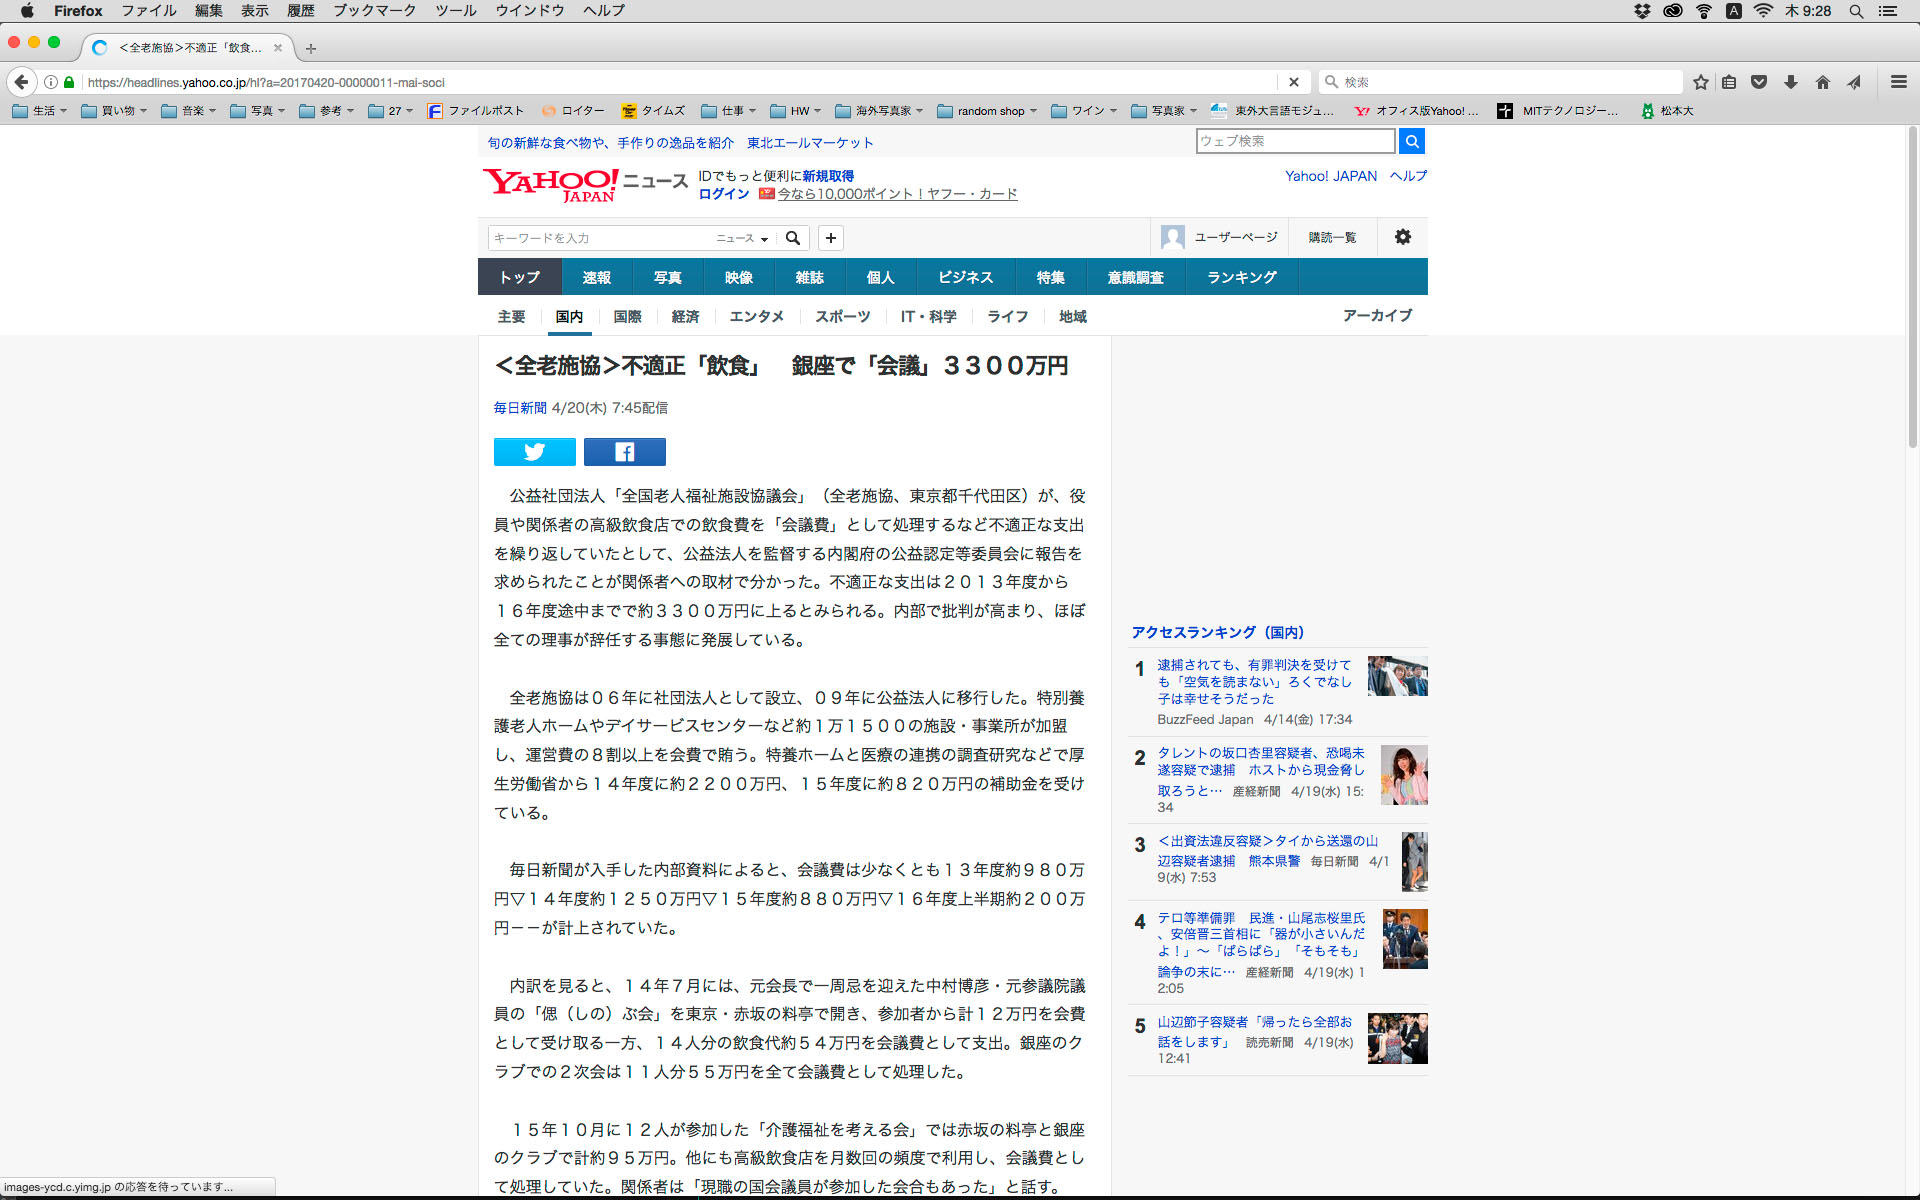1920x1200 pixels.
Task: Open the Yahoo news settings gear
Action: (x=1402, y=237)
